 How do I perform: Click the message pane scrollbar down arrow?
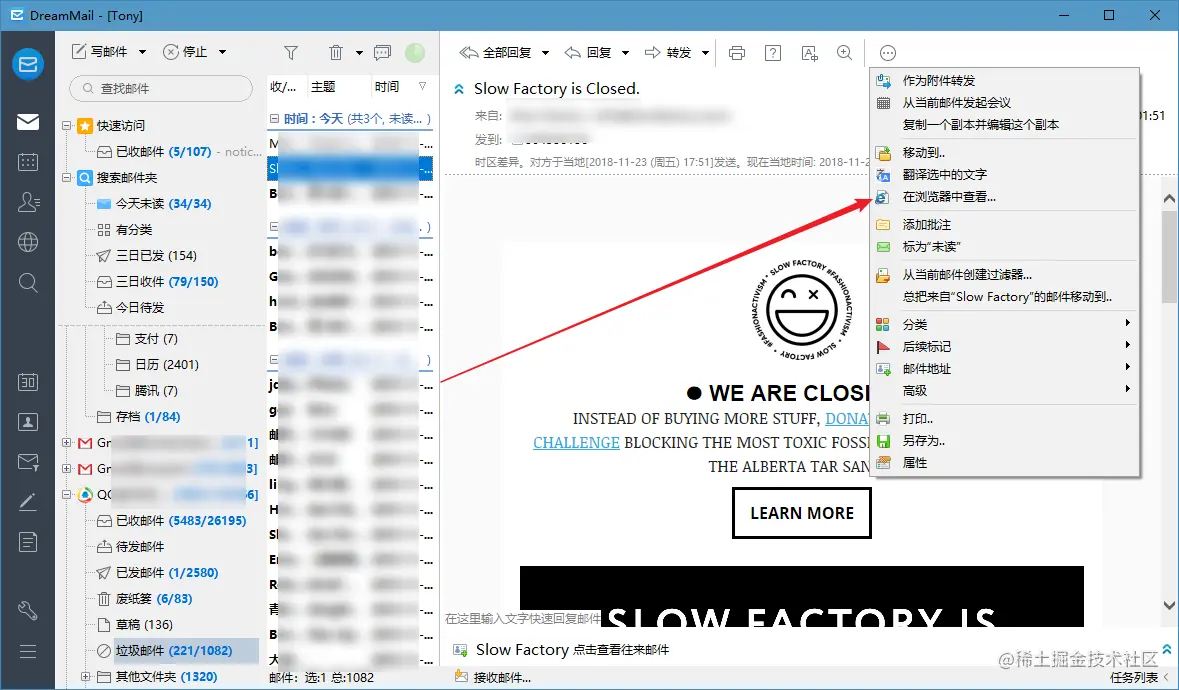[1168, 605]
